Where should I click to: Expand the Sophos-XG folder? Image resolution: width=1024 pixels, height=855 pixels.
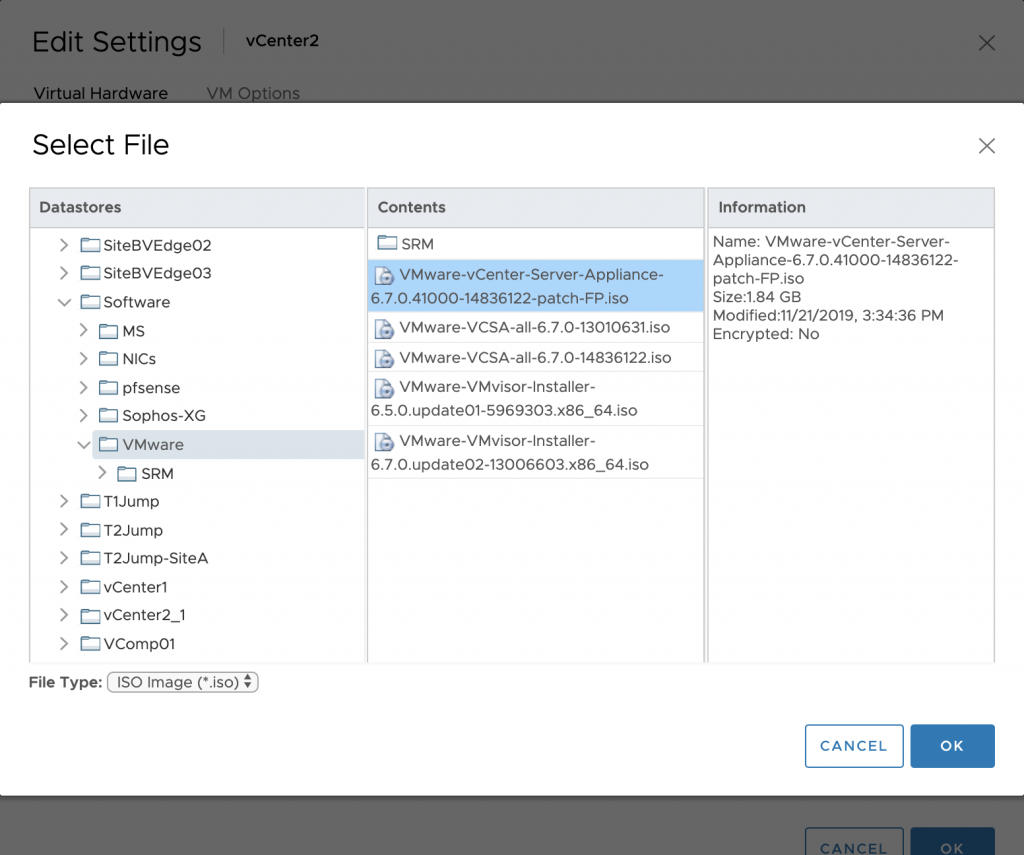(83, 415)
